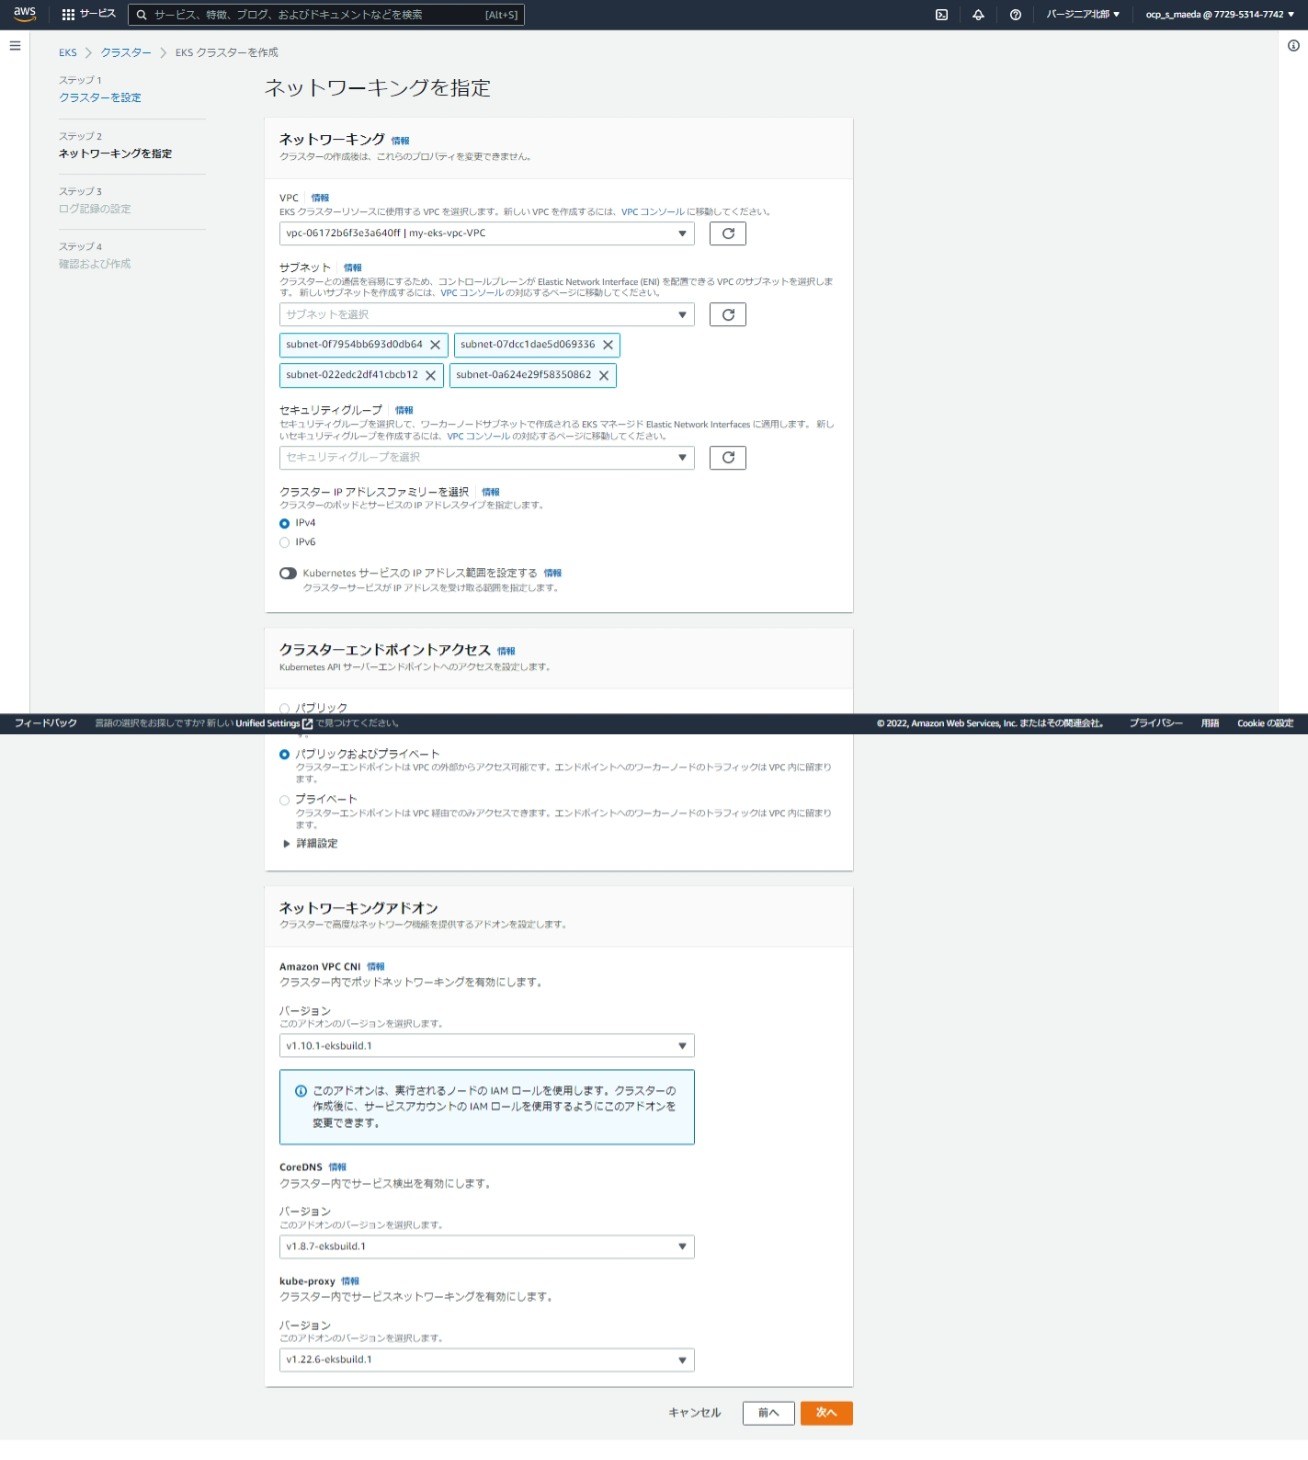
Task: Open kube-proxy version dropdown
Action: point(487,1360)
